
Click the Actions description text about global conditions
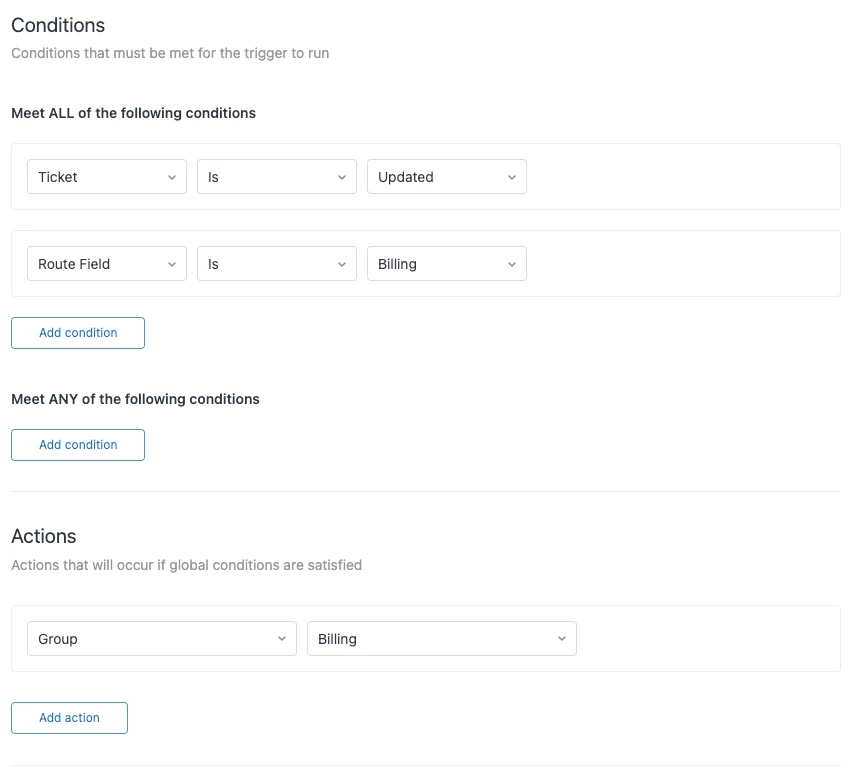click(186, 565)
